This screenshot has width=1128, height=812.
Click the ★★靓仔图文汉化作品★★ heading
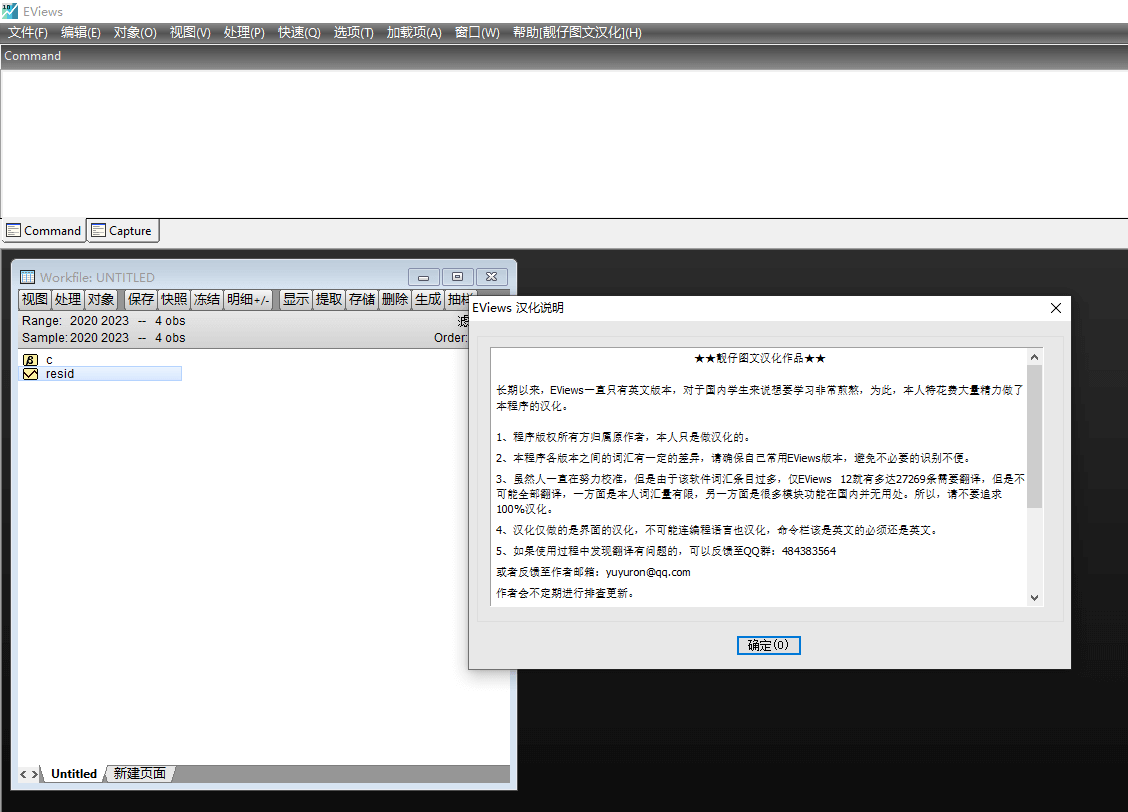click(760, 358)
